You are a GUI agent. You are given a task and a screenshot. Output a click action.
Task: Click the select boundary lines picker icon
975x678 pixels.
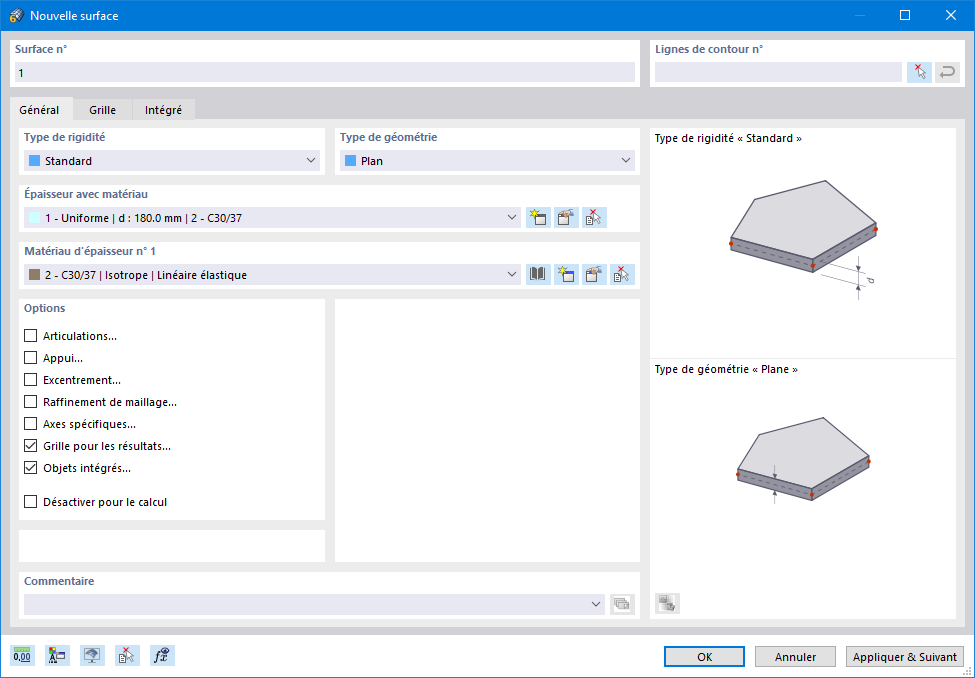pyautogui.click(x=919, y=72)
